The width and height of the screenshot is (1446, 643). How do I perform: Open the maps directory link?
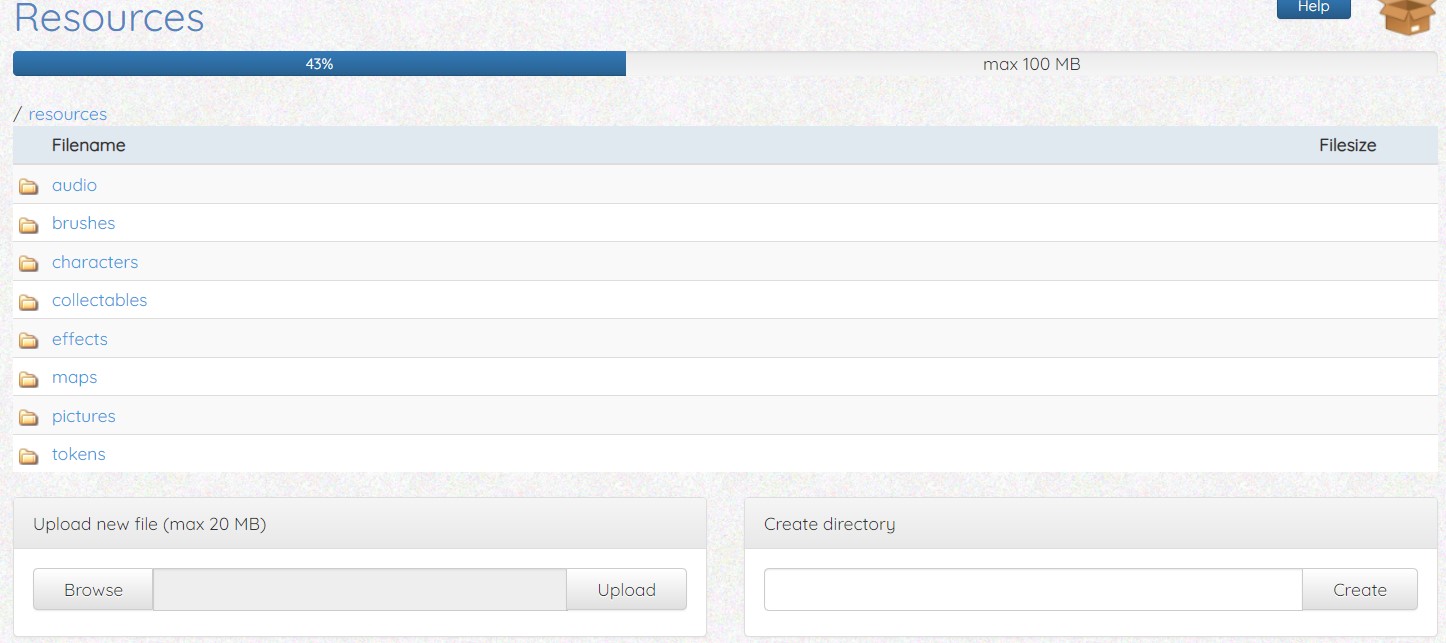[x=74, y=377]
